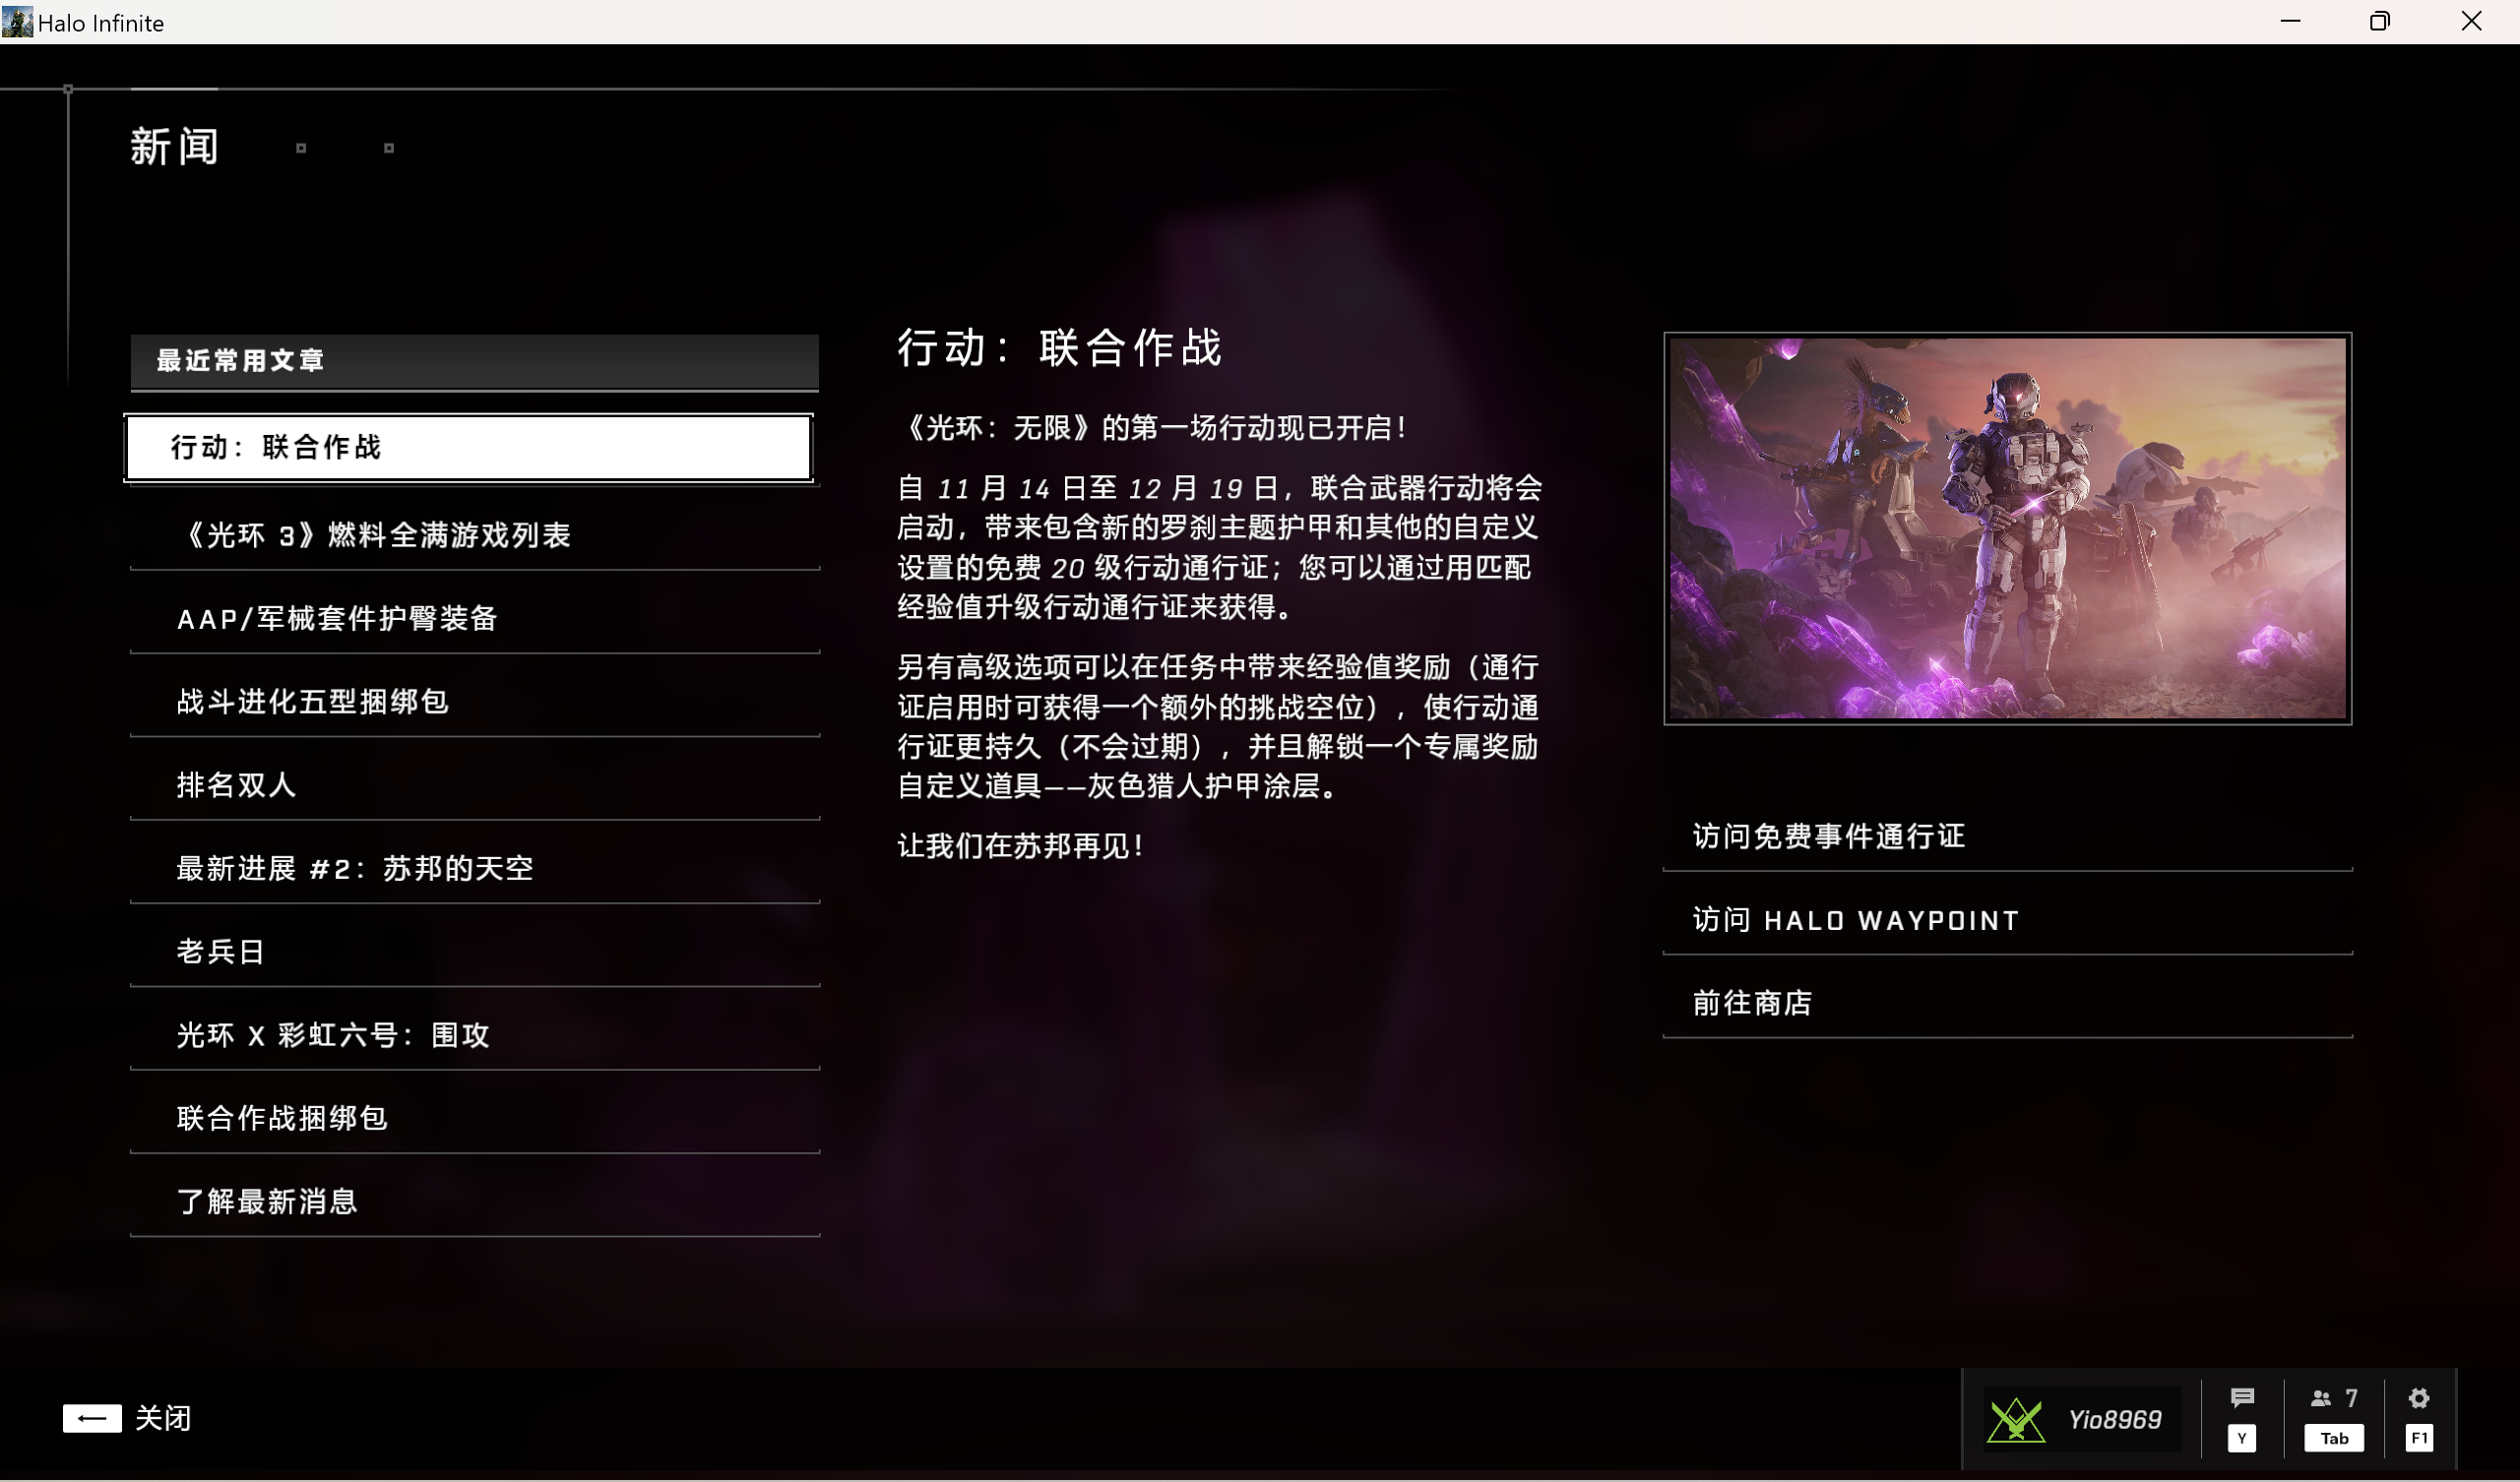Open the 排名双人 article

tap(475, 784)
